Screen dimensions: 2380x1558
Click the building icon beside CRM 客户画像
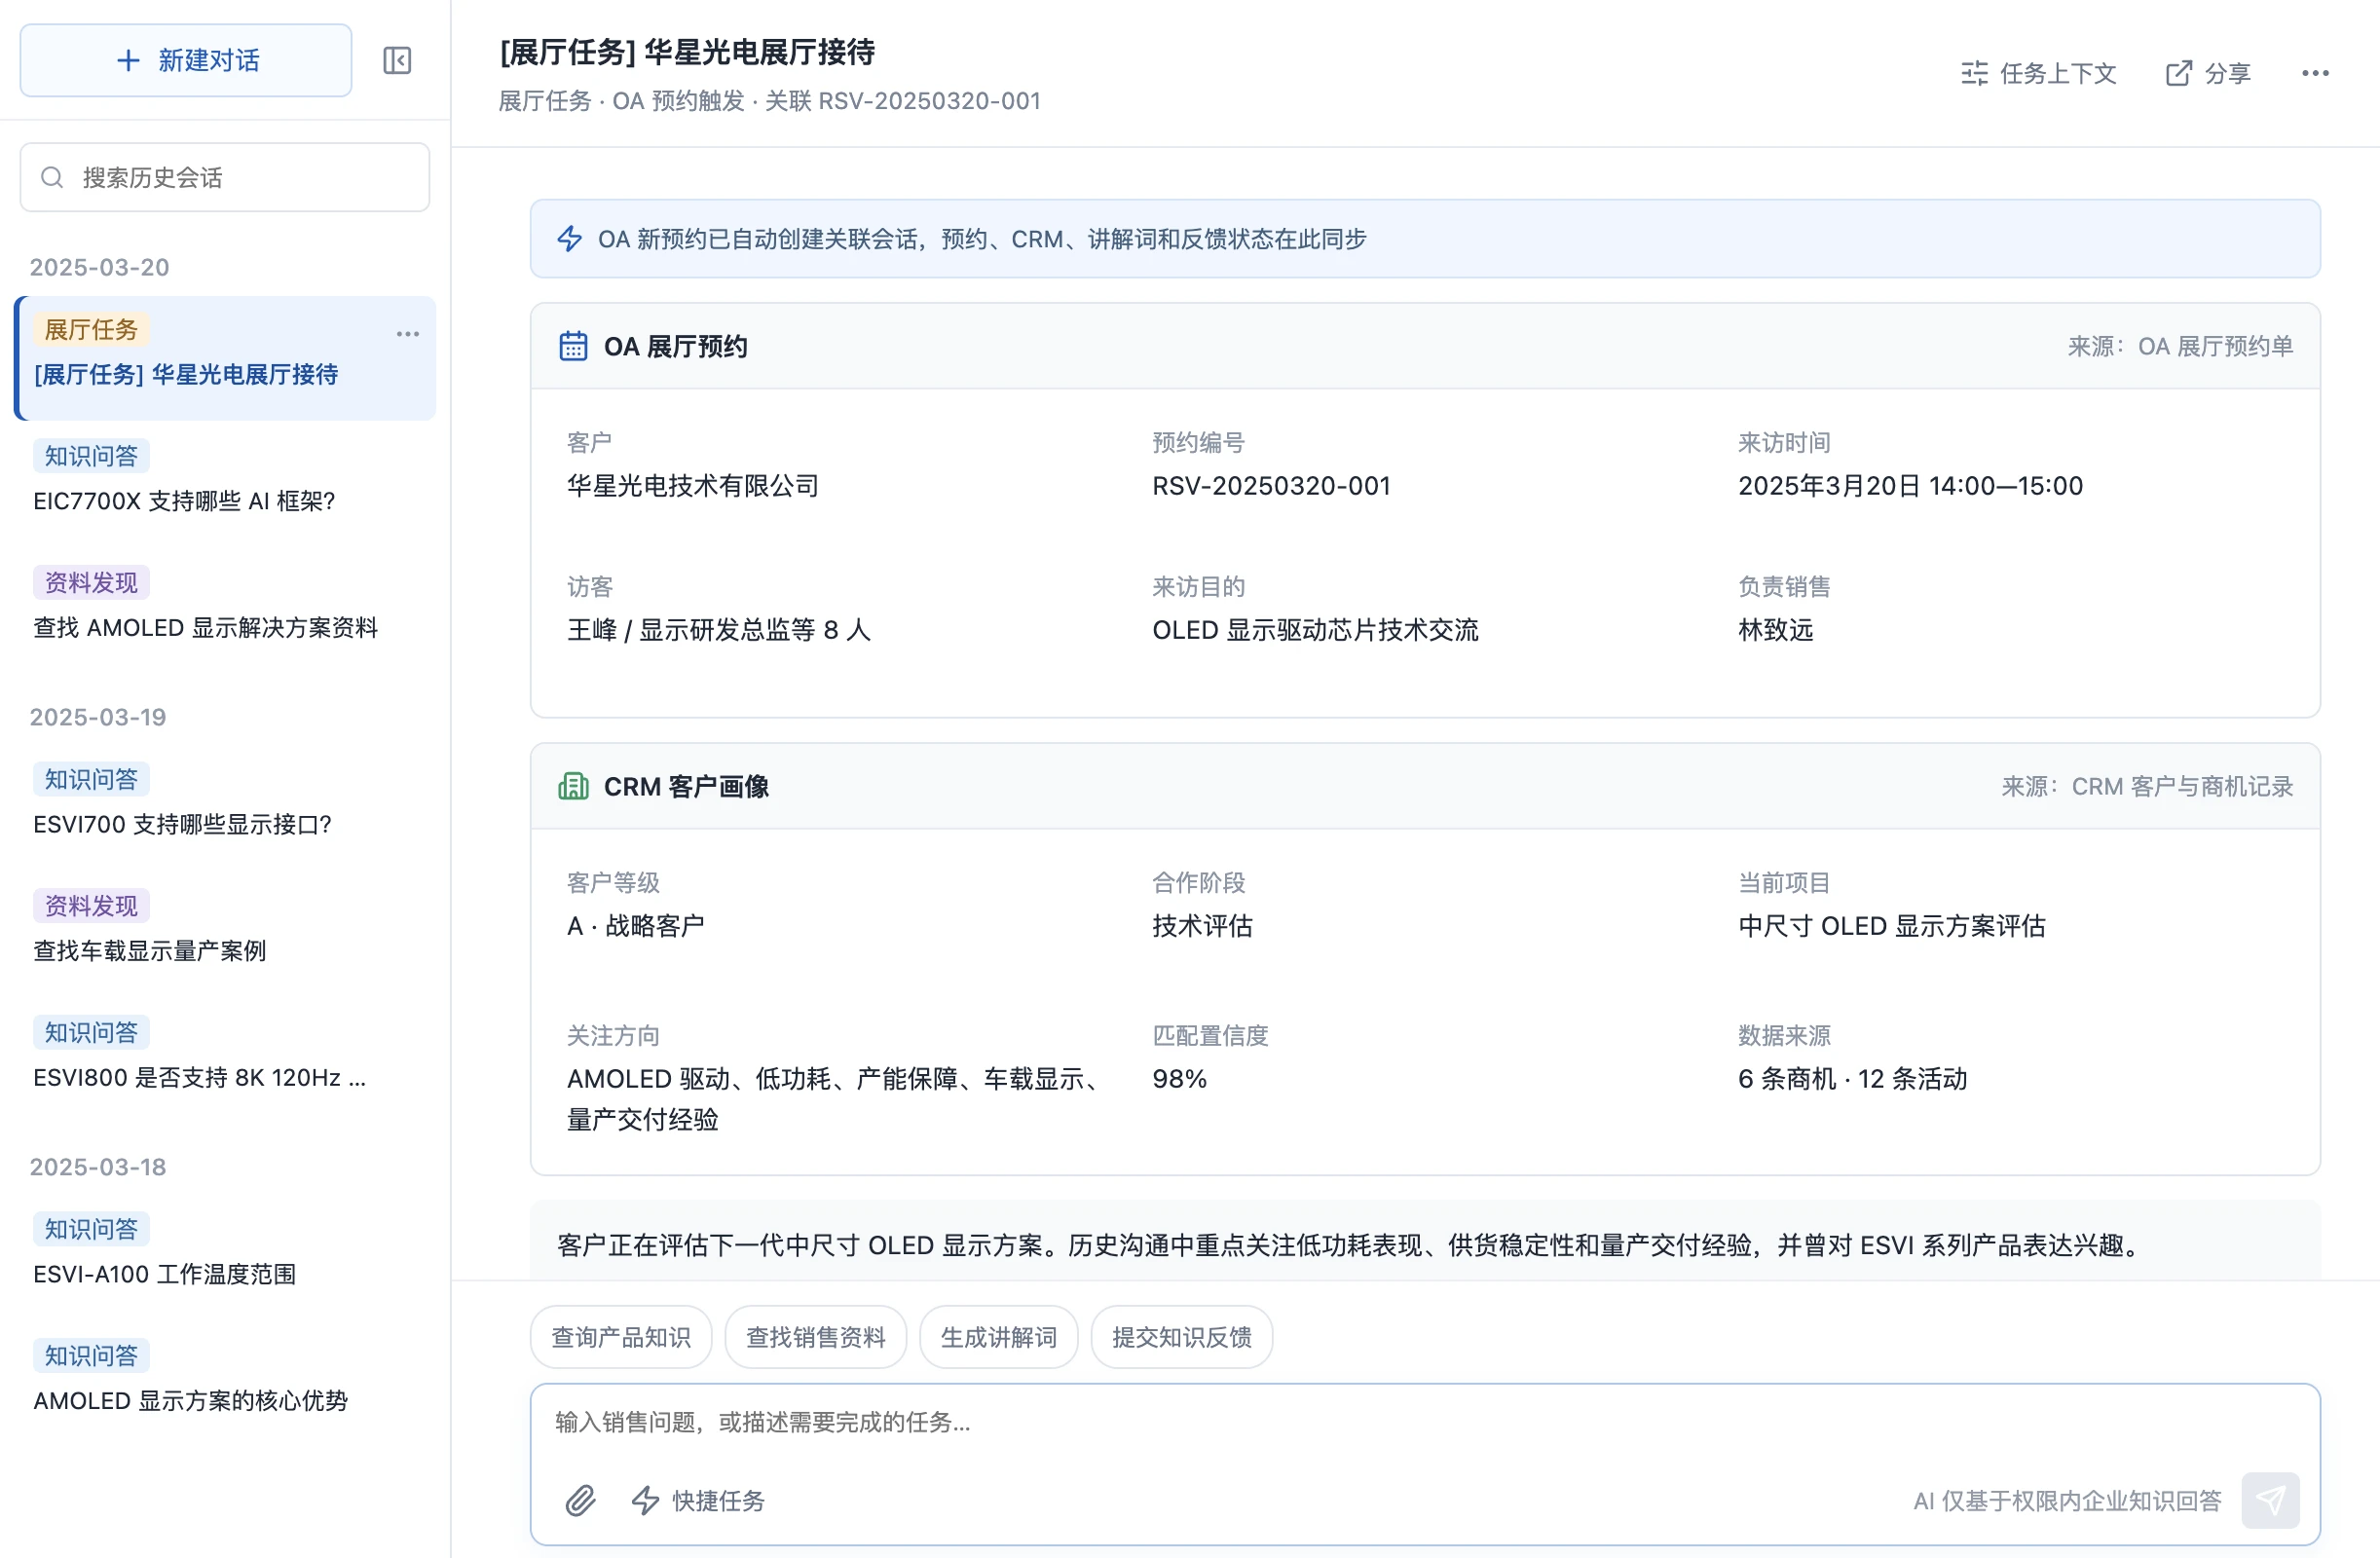pyautogui.click(x=573, y=786)
